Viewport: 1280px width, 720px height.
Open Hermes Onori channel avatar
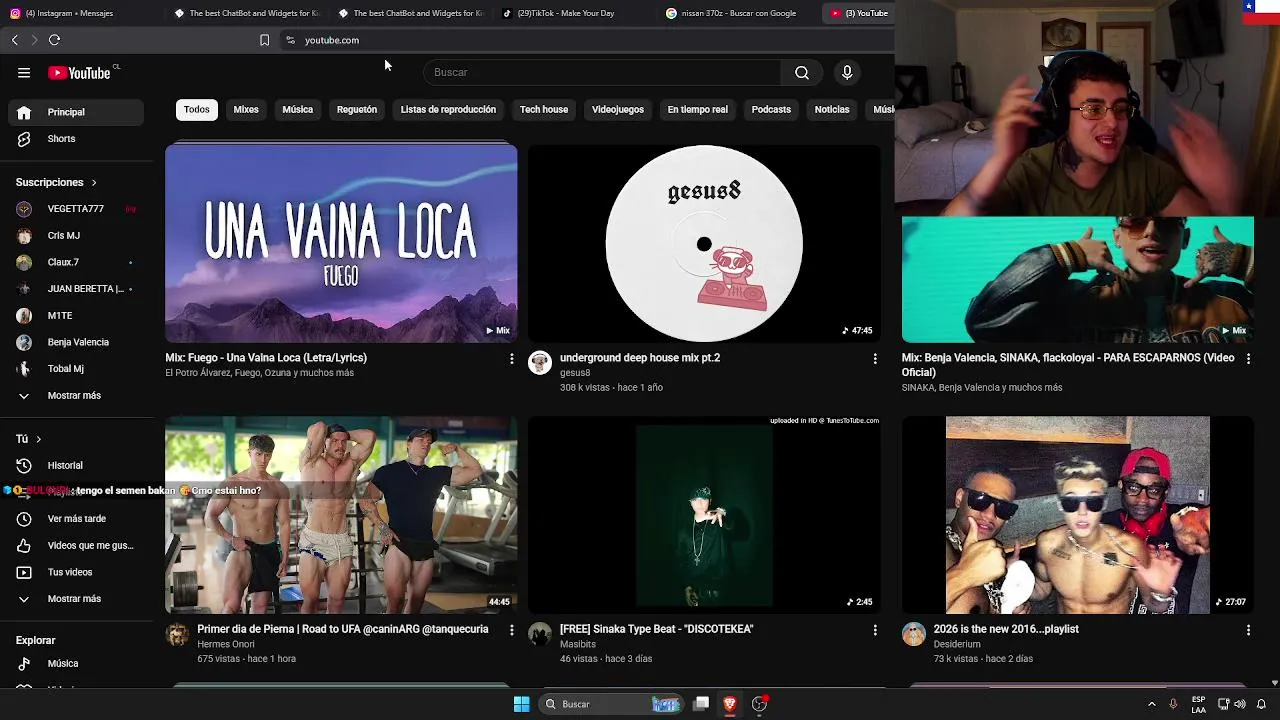[x=177, y=634]
